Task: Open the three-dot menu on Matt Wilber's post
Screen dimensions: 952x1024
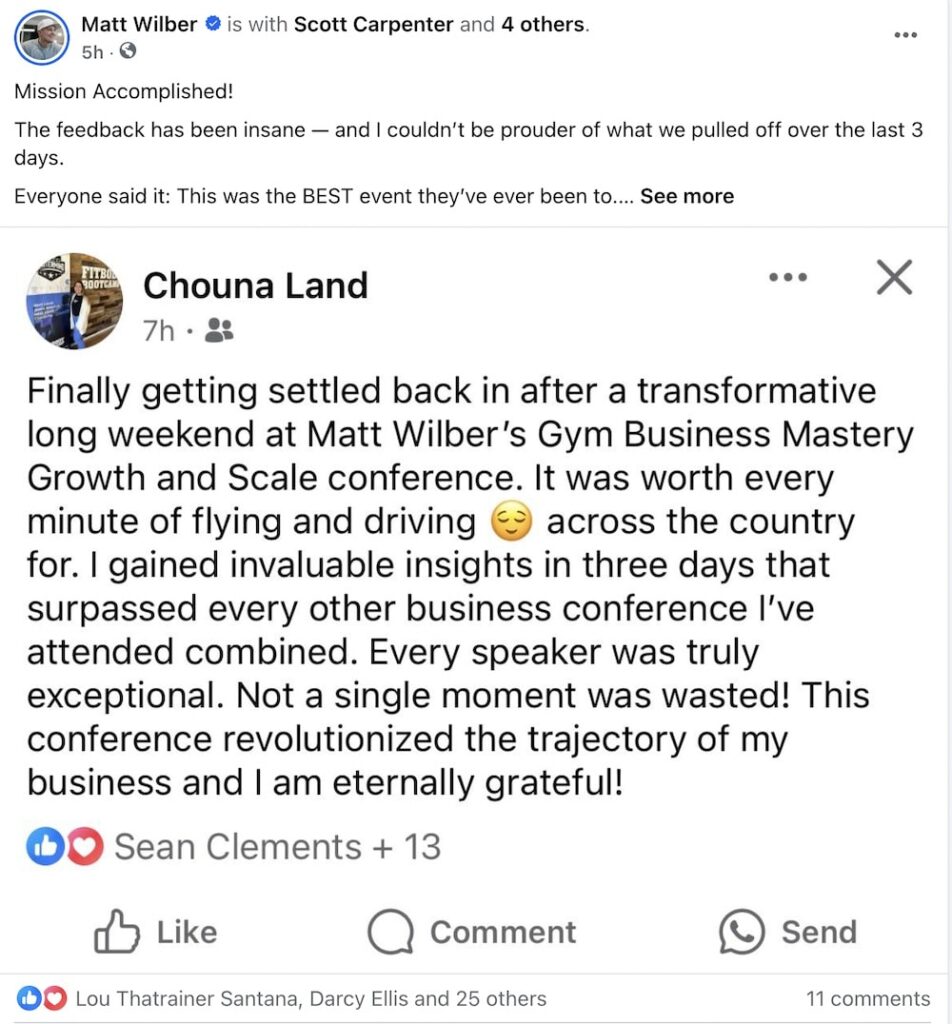Action: [906, 35]
